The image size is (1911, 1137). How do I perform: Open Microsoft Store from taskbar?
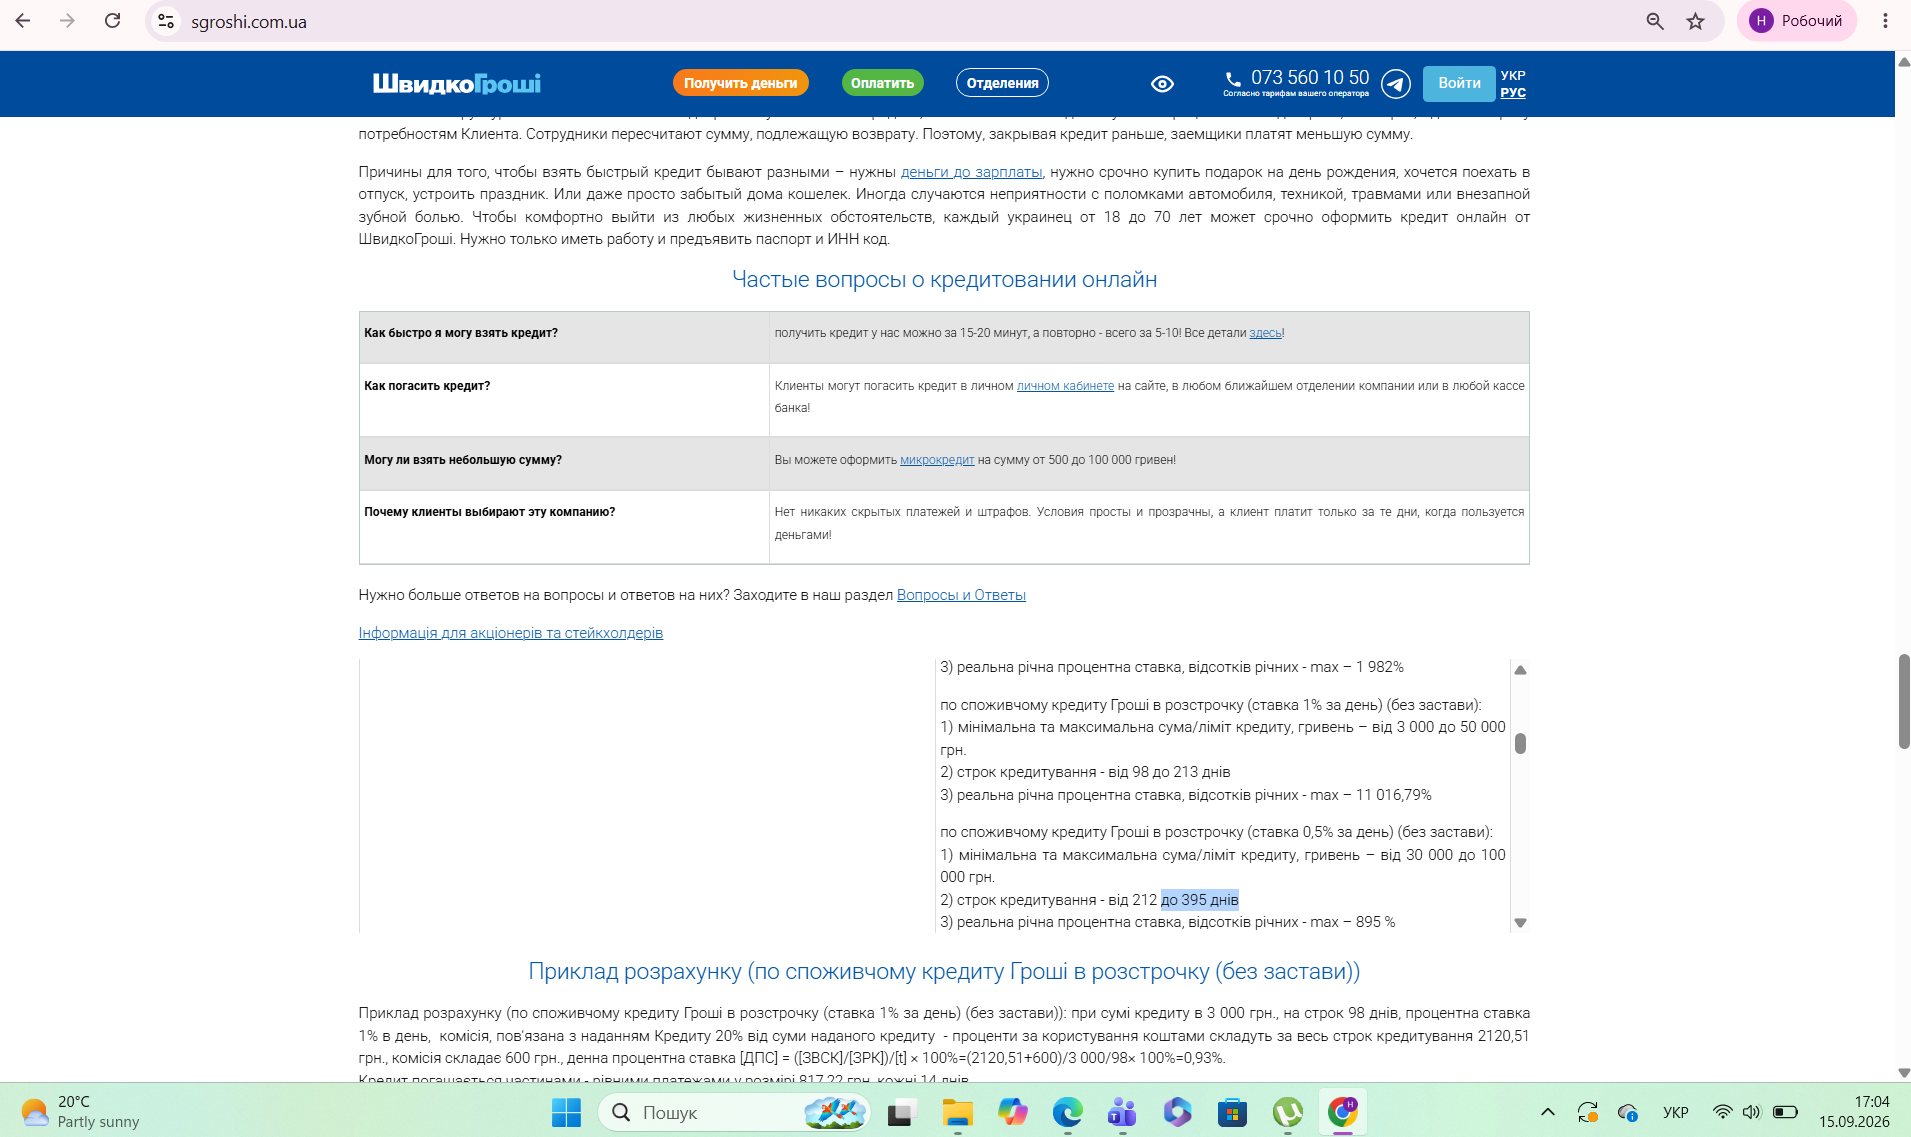(x=1232, y=1112)
